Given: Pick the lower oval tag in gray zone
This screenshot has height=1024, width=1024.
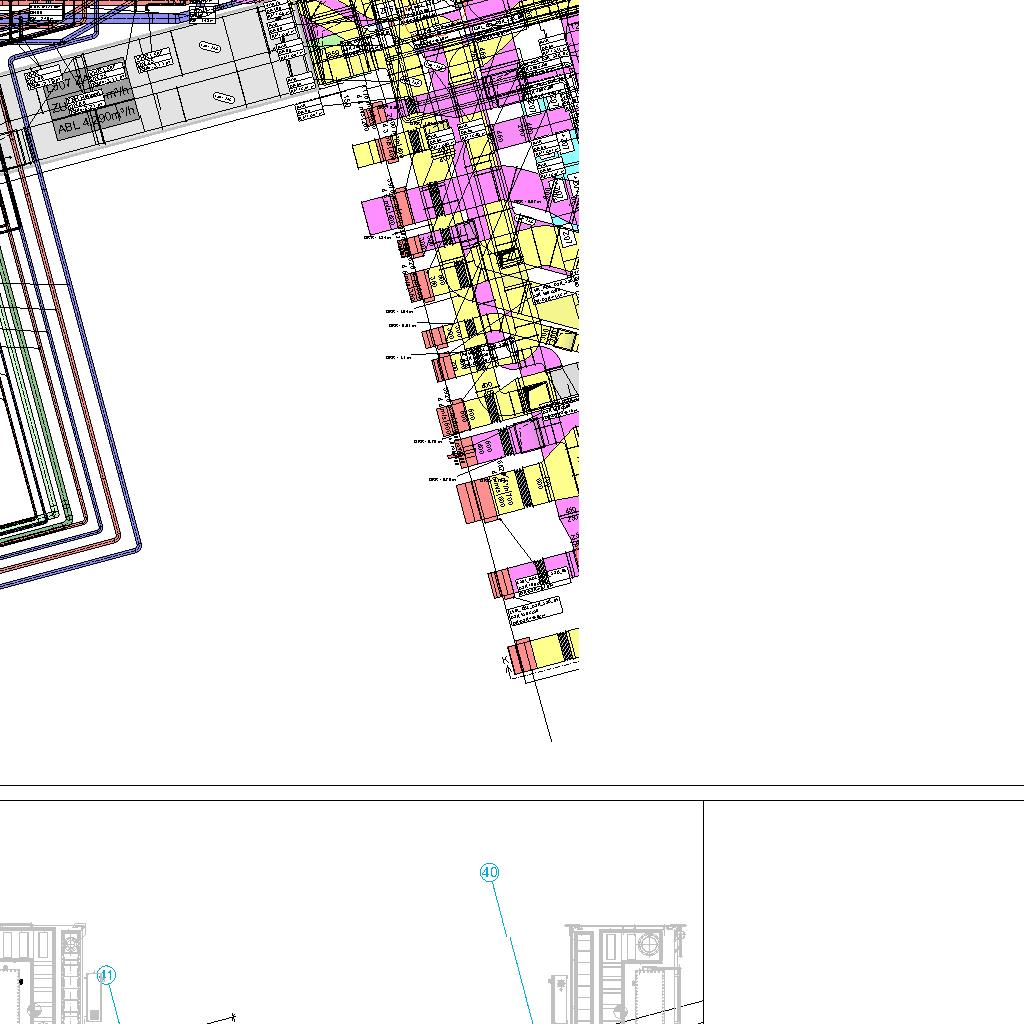Looking at the screenshot, I should click(x=224, y=98).
